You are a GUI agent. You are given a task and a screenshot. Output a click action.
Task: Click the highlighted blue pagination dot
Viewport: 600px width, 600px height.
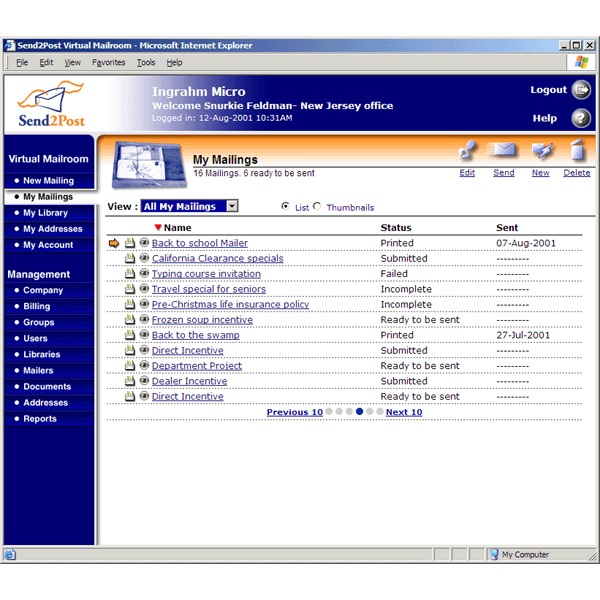tap(359, 411)
